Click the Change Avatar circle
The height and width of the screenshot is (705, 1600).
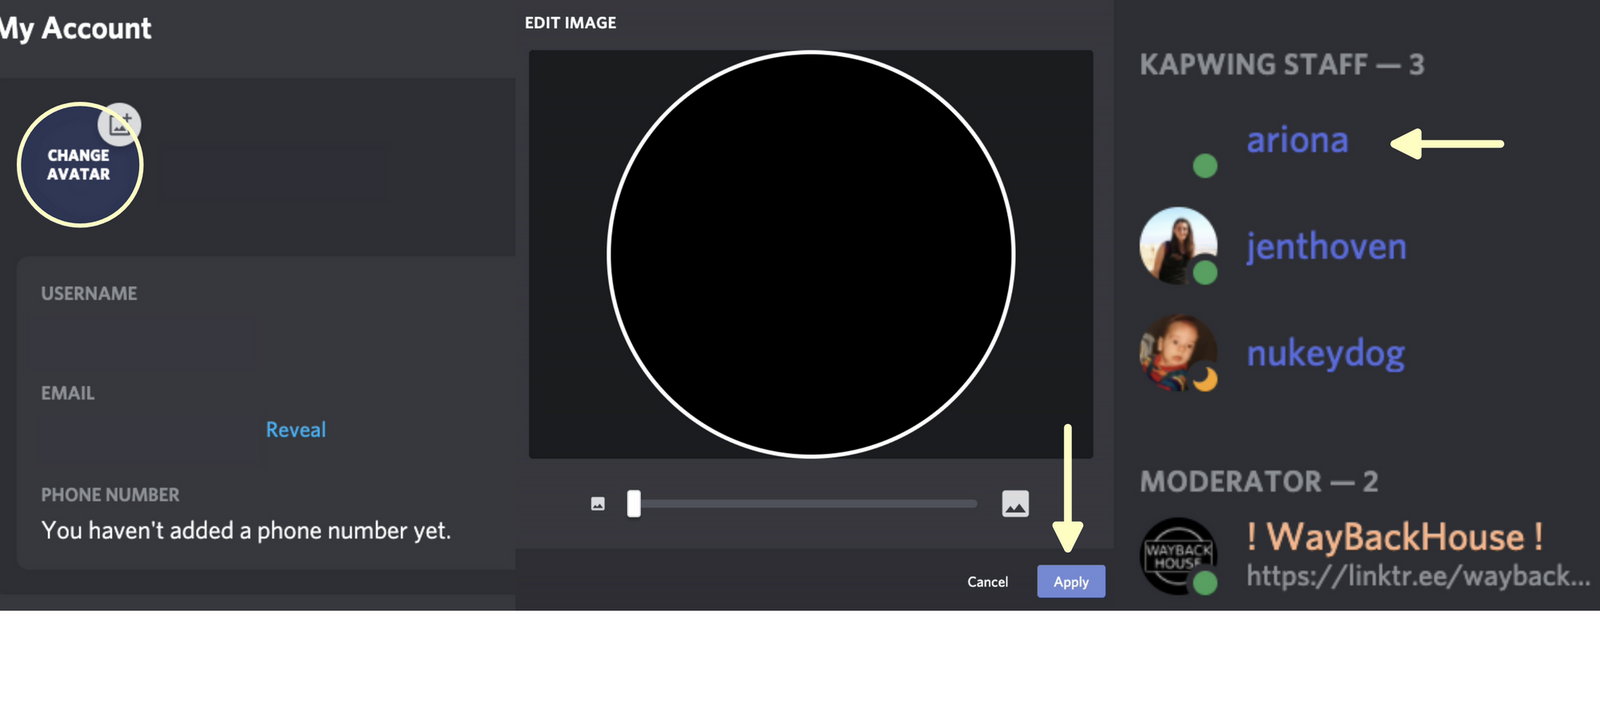79,166
